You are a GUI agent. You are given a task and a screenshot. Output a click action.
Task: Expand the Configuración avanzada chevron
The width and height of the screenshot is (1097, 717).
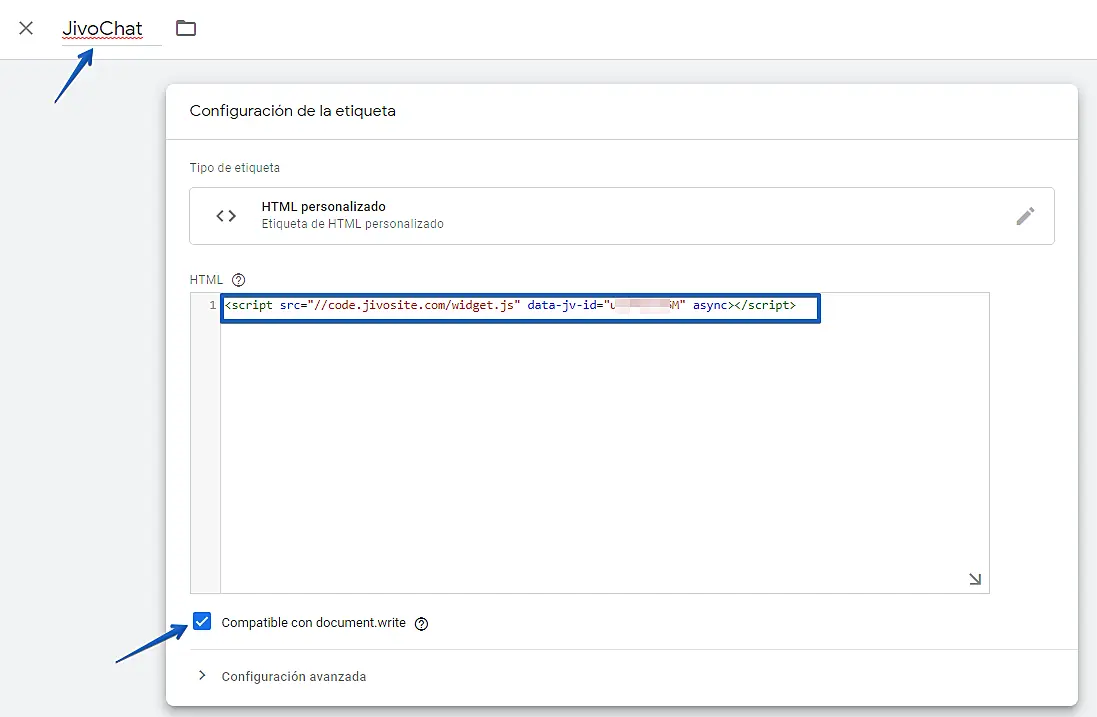(202, 676)
